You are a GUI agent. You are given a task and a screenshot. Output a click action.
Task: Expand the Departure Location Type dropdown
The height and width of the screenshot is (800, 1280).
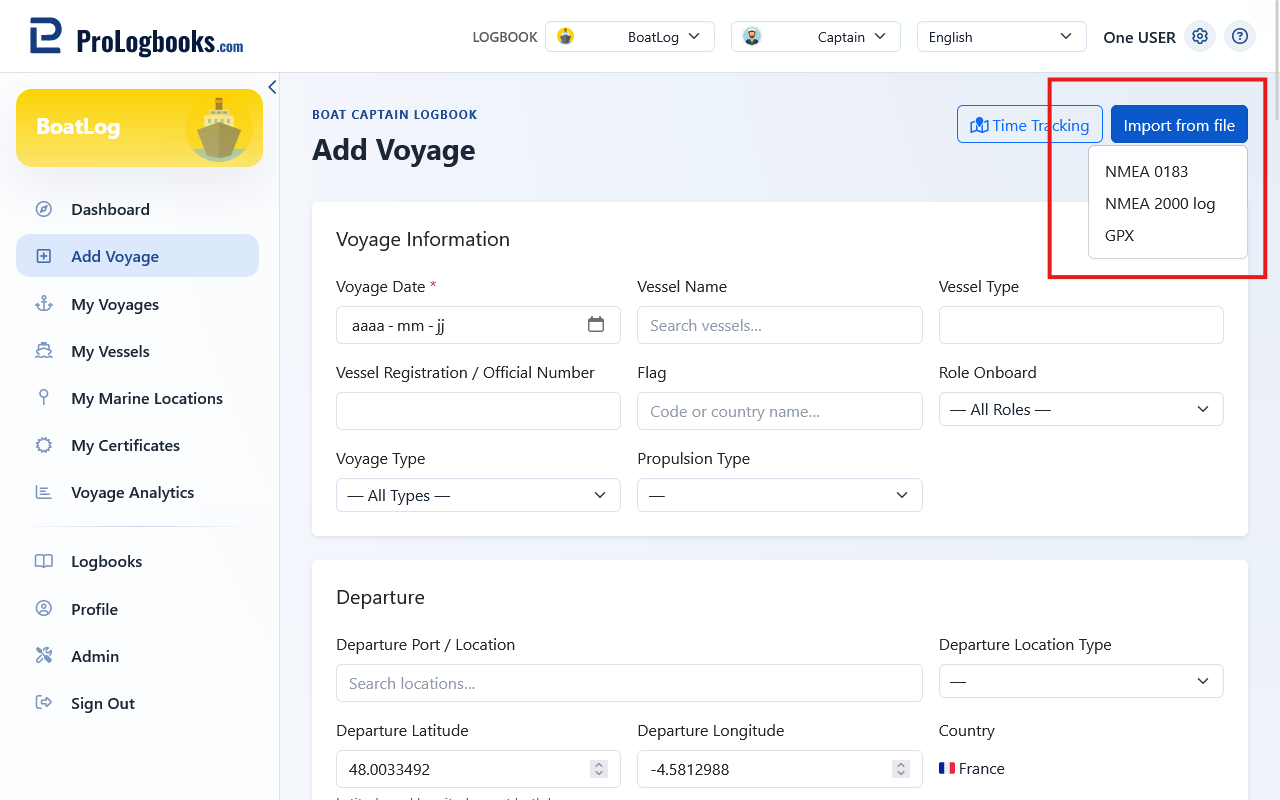pyautogui.click(x=1081, y=681)
